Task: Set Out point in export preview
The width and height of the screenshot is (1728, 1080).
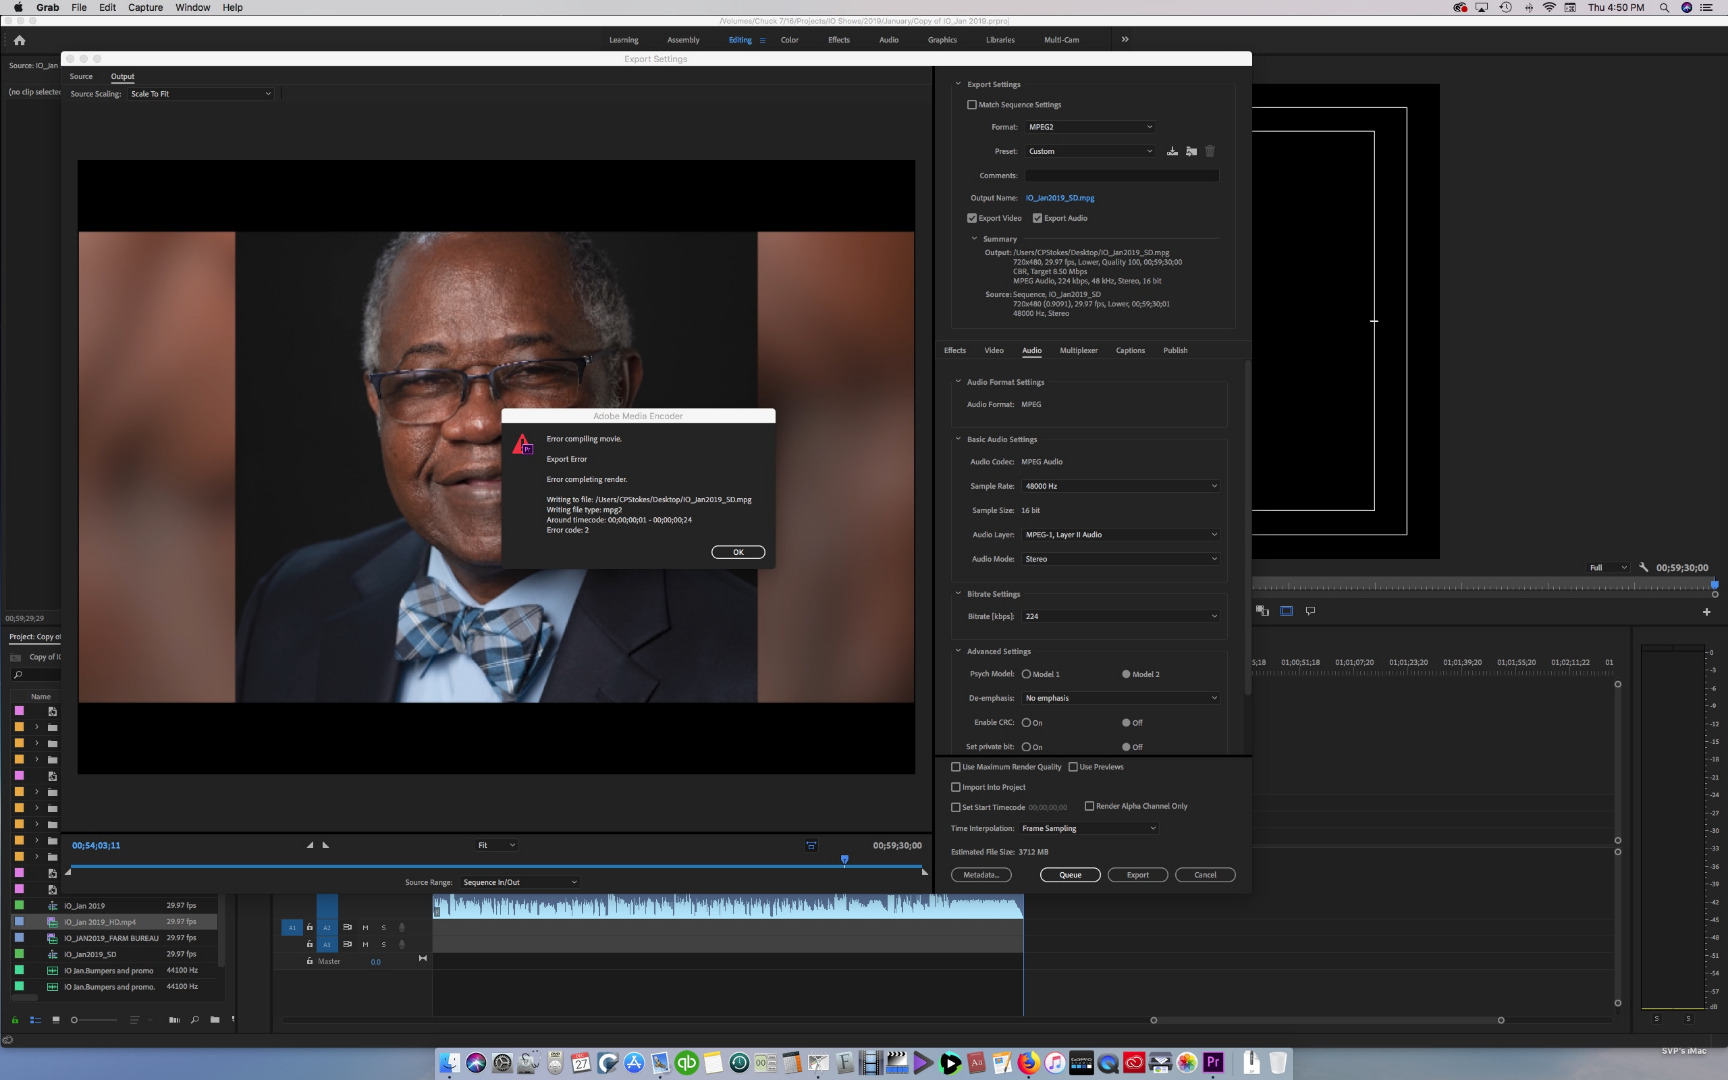Action: point(325,845)
